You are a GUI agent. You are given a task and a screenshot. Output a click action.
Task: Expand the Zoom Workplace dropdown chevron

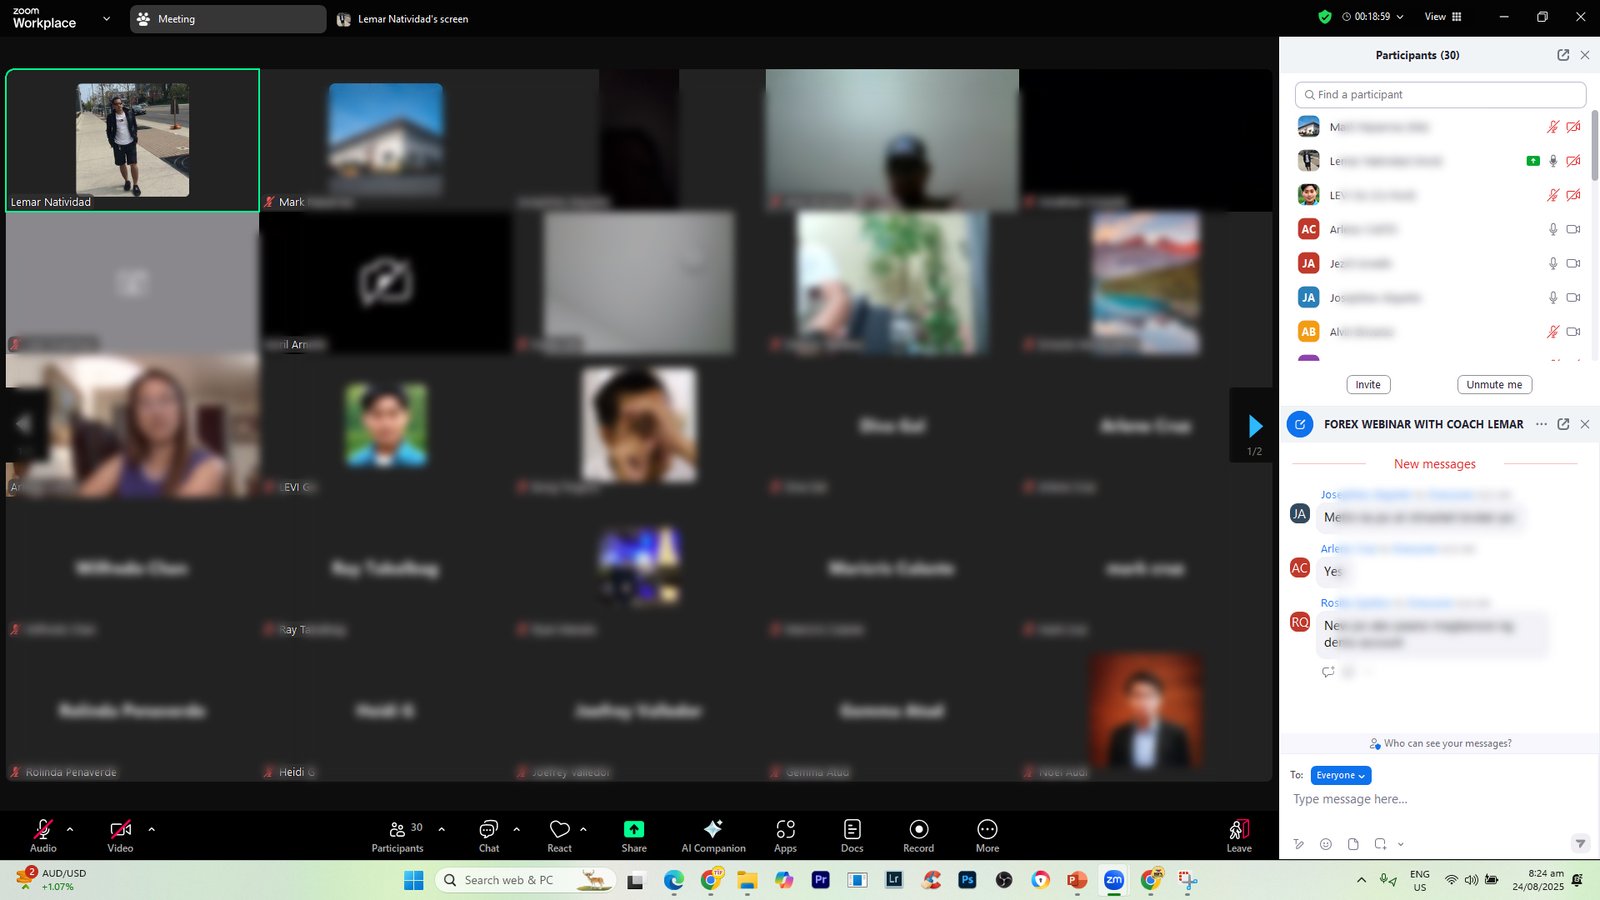pos(107,19)
